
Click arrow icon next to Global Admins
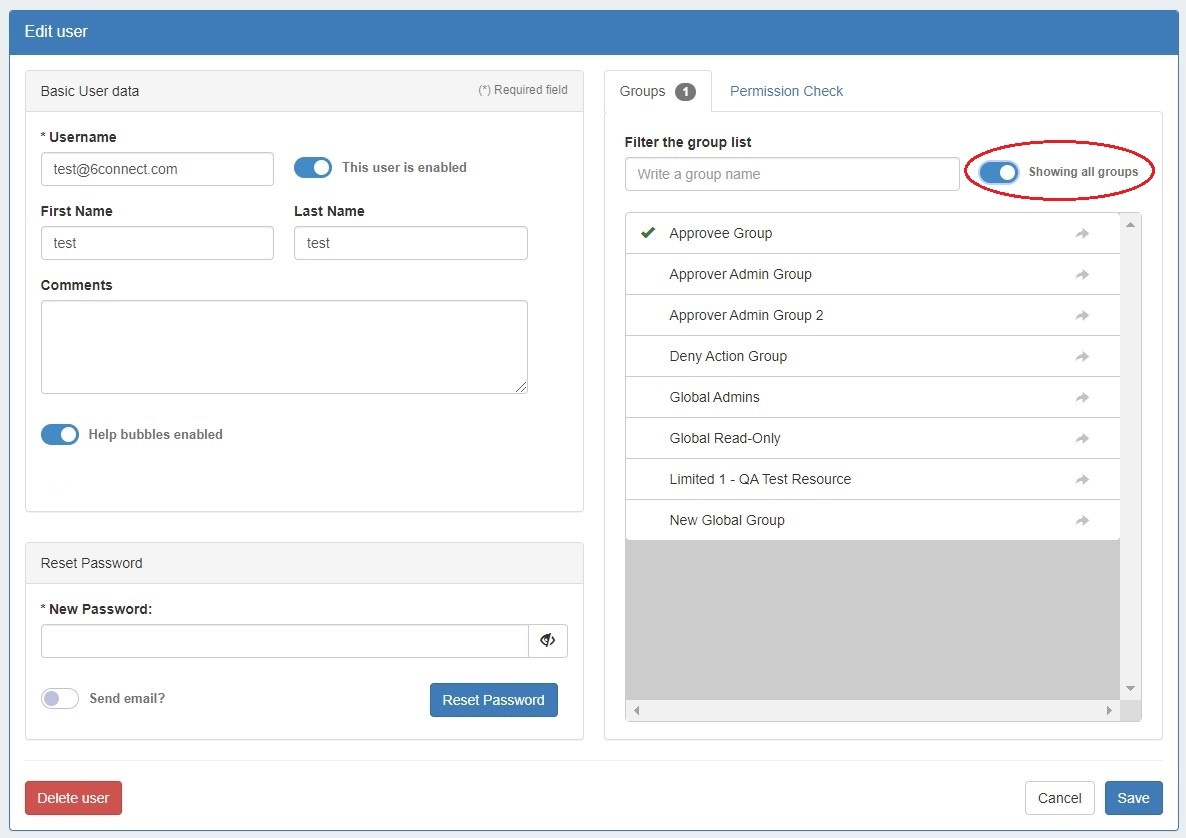pos(1082,397)
